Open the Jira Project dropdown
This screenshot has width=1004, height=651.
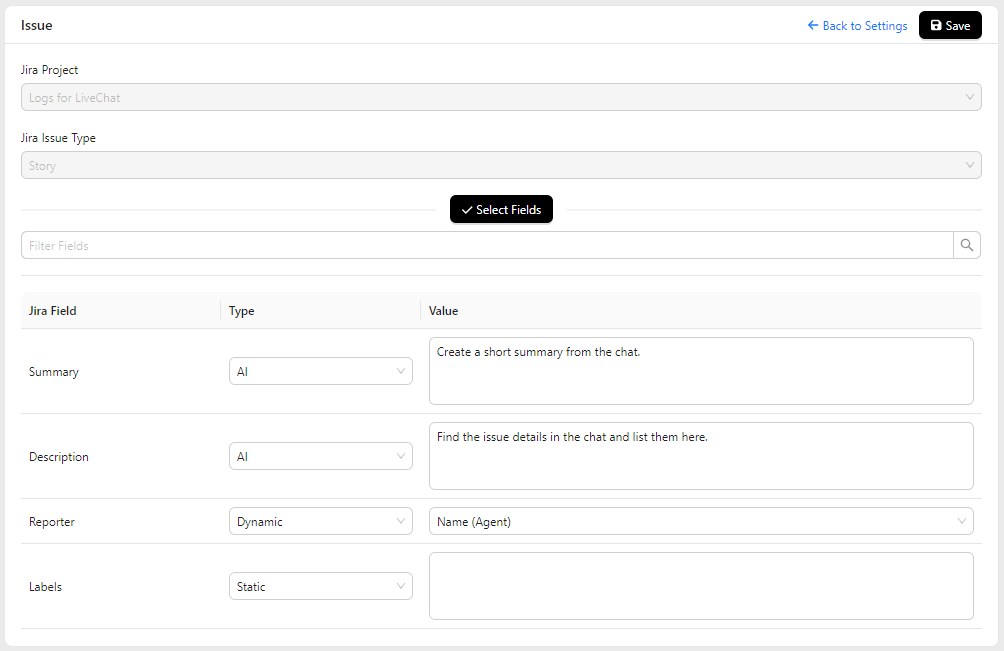pyautogui.click(x=500, y=97)
